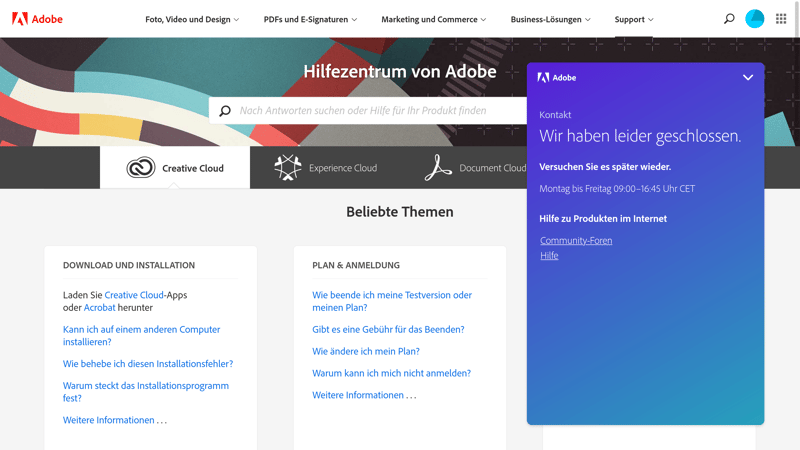Collapse the contact chat panel chevron
800x450 pixels.
[x=747, y=77]
